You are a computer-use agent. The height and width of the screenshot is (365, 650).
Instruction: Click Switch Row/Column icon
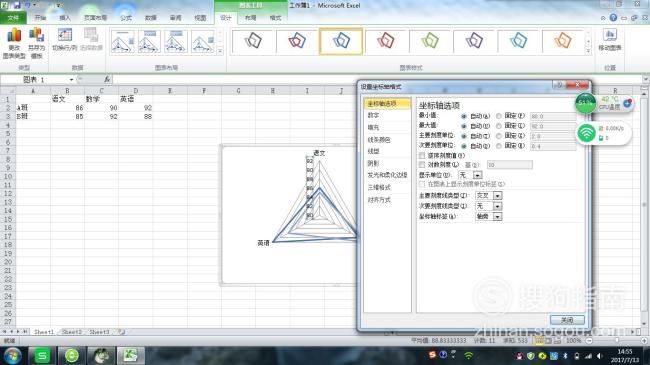(x=65, y=40)
